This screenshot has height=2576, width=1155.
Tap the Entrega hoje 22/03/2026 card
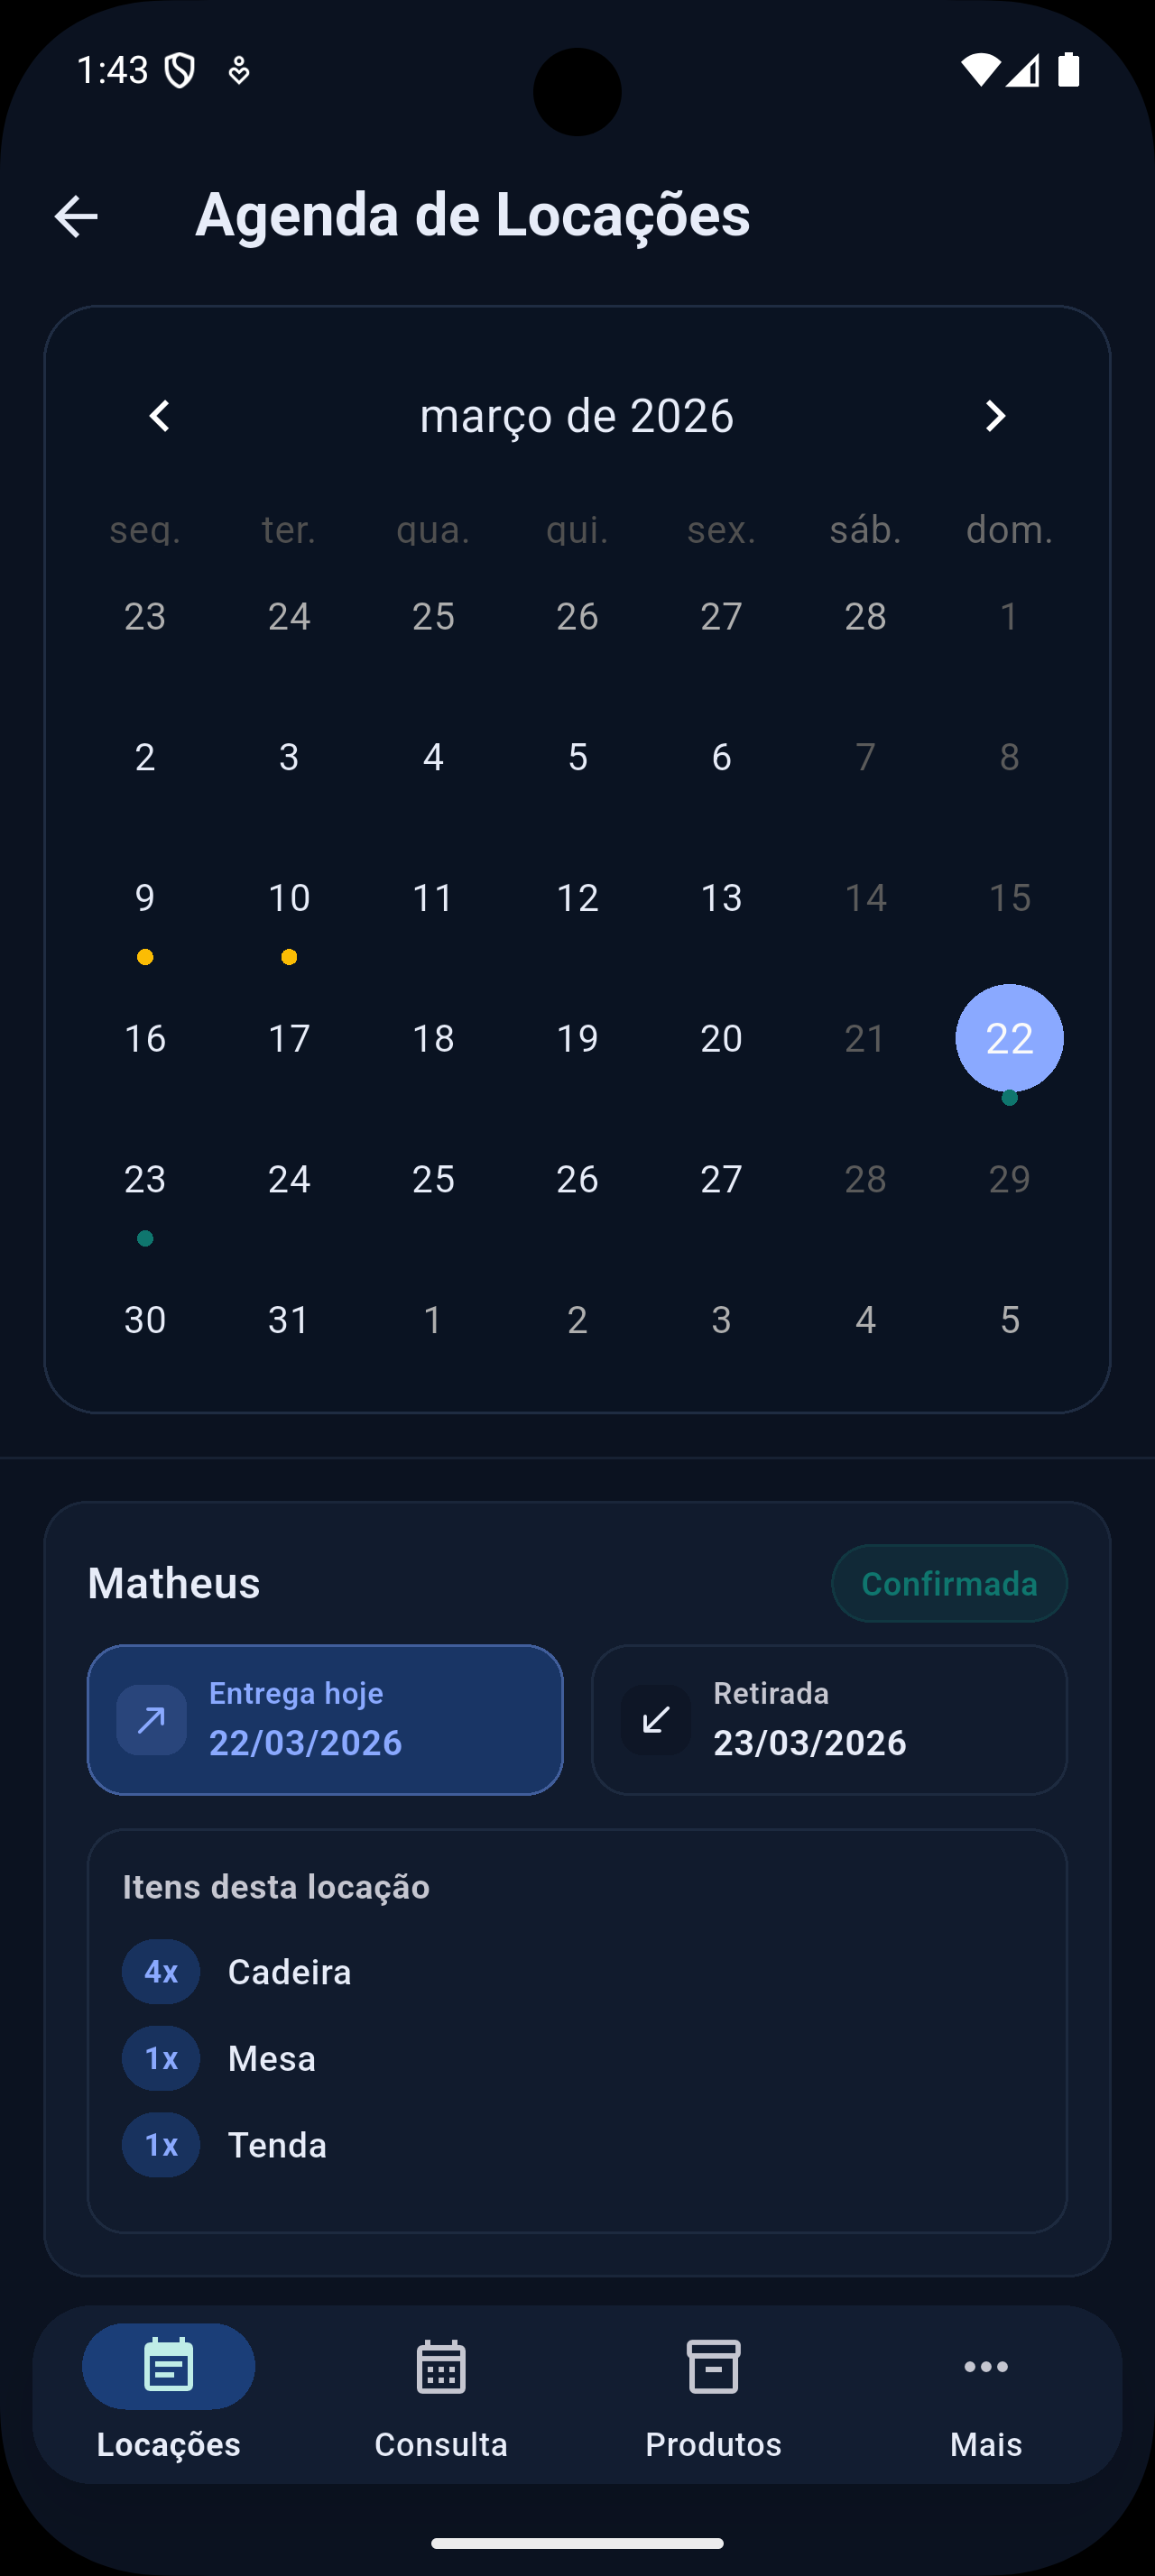pos(325,1720)
